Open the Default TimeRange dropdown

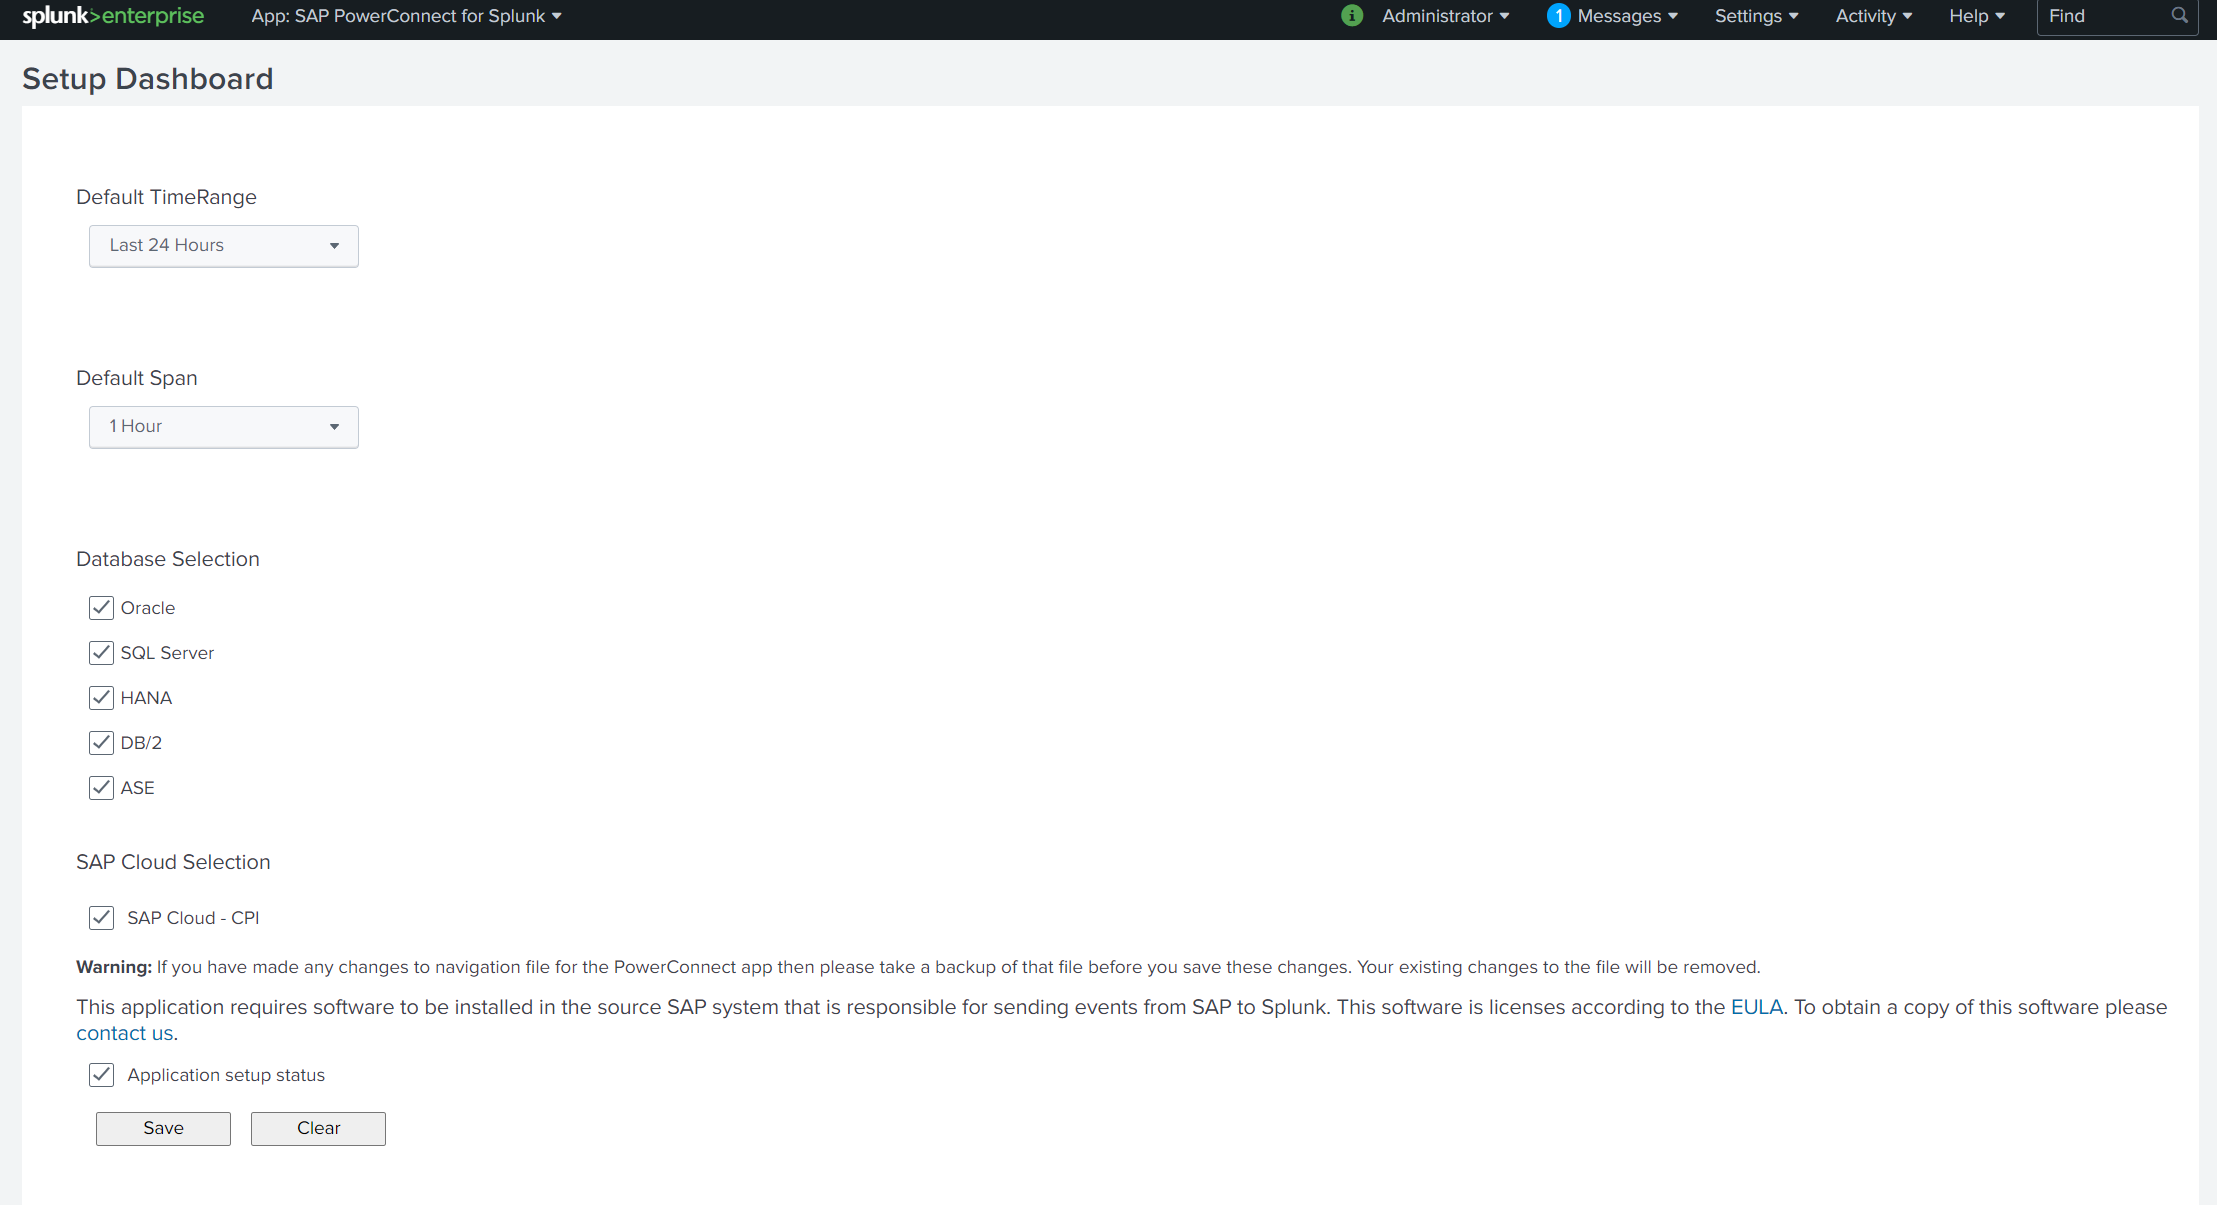click(x=223, y=246)
